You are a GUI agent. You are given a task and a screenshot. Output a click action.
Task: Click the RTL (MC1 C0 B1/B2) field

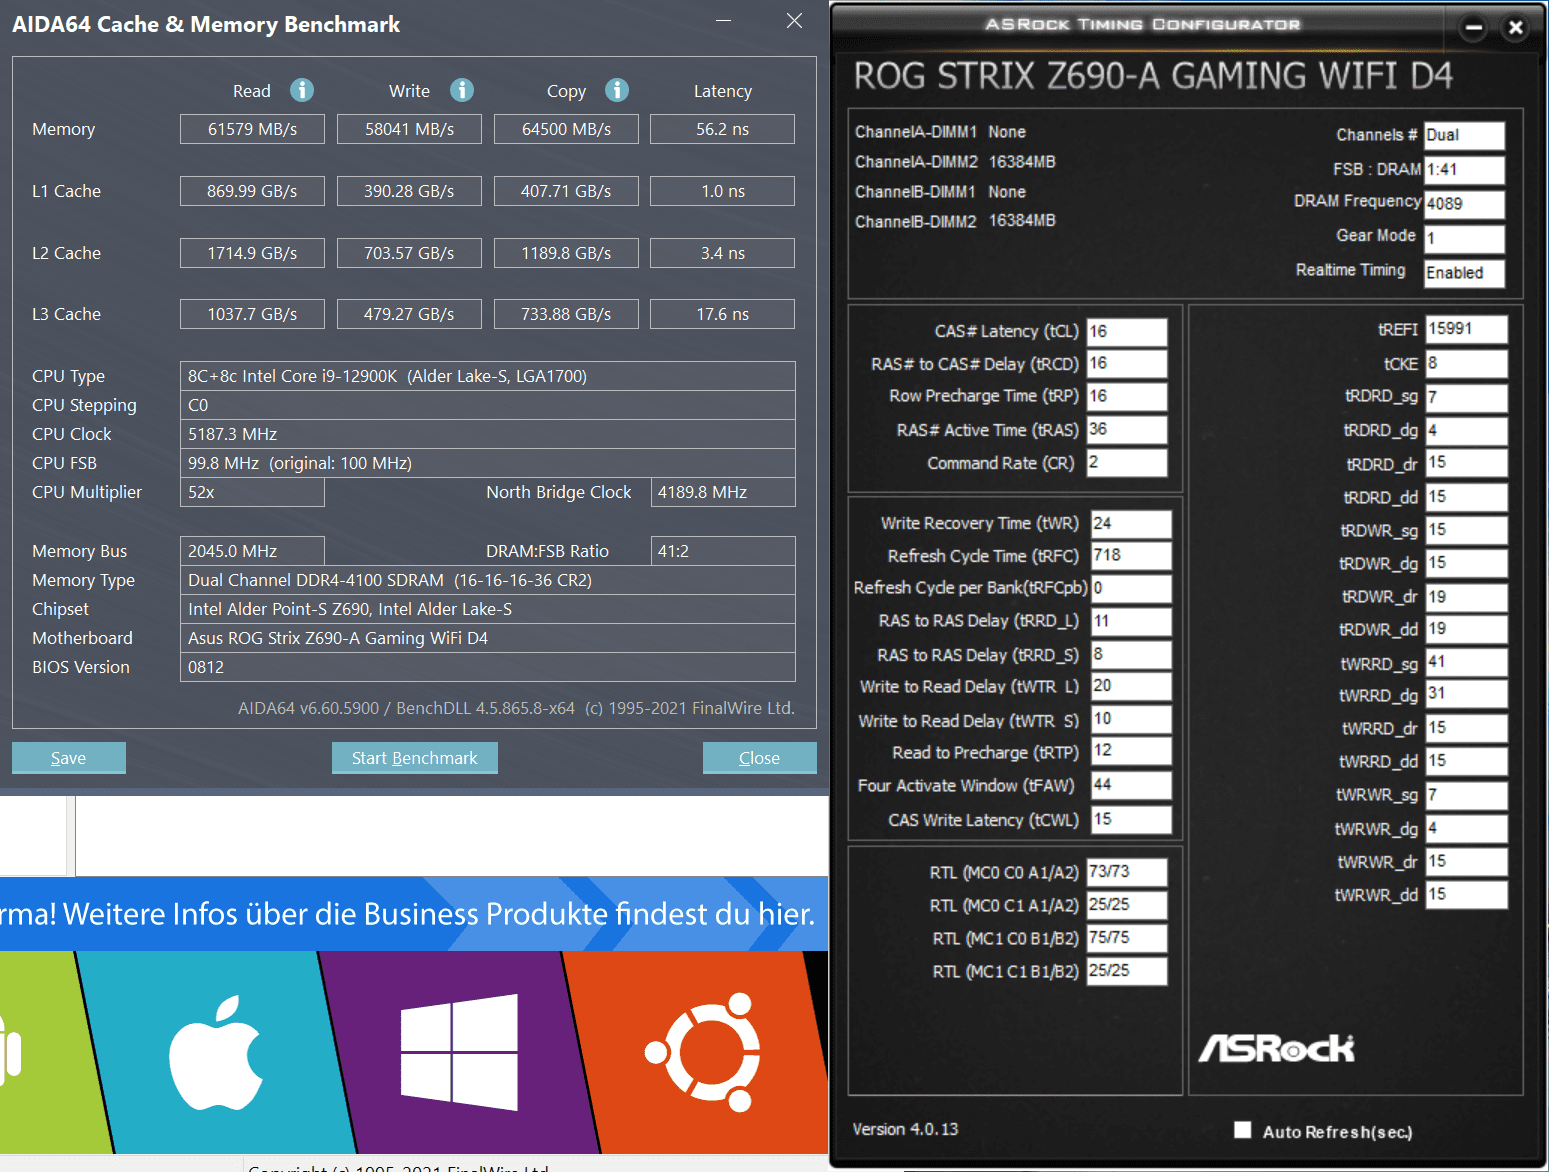point(1127,938)
